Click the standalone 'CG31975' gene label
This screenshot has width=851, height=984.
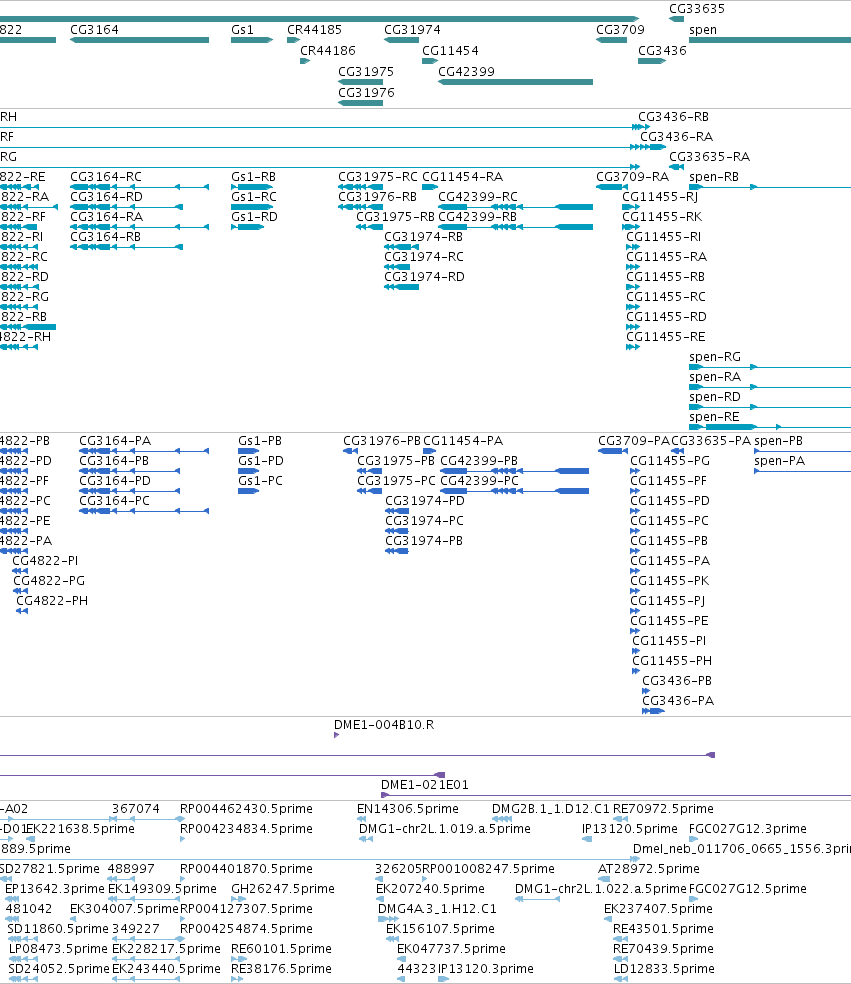click(x=366, y=72)
